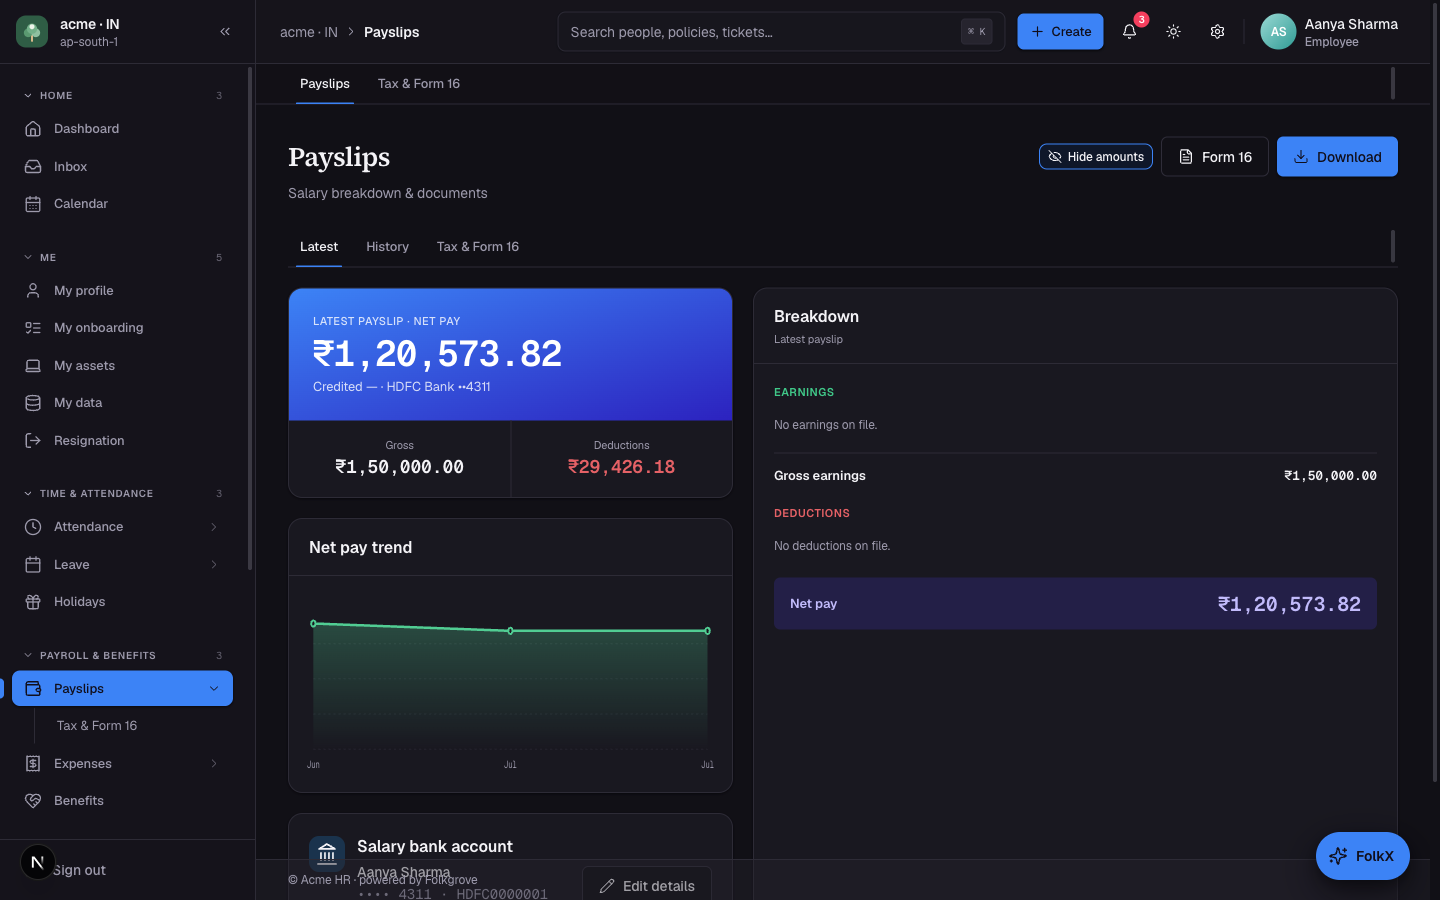
Task: Open My assets page
Action: pos(122,366)
